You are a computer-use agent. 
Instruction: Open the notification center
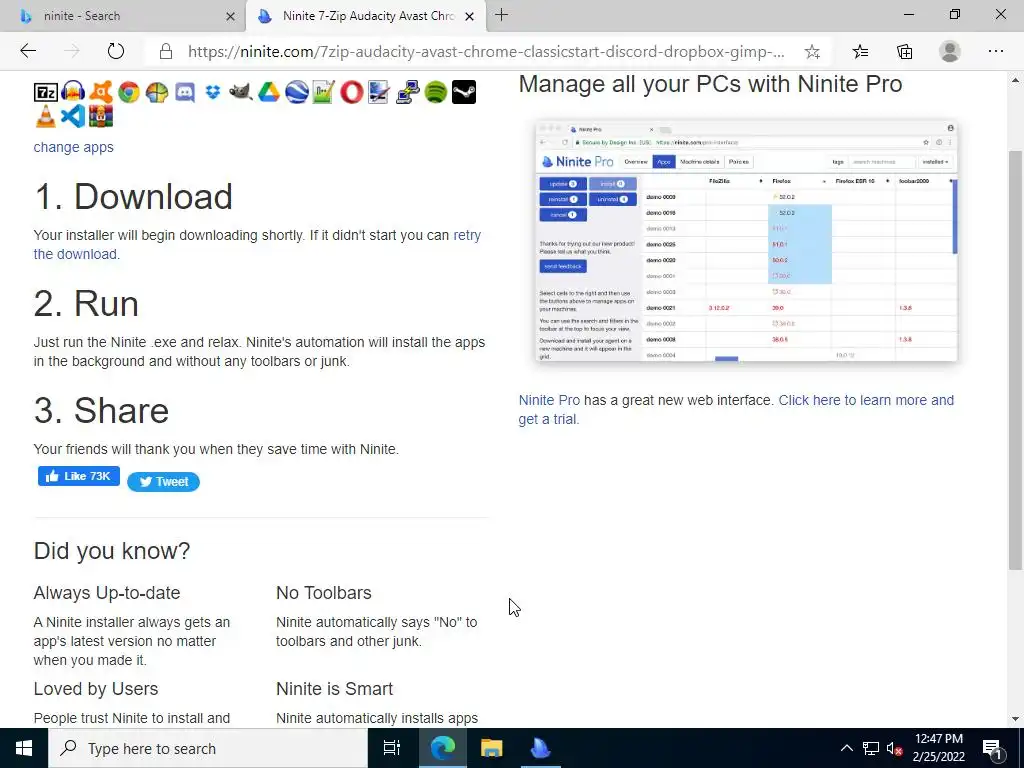[992, 748]
